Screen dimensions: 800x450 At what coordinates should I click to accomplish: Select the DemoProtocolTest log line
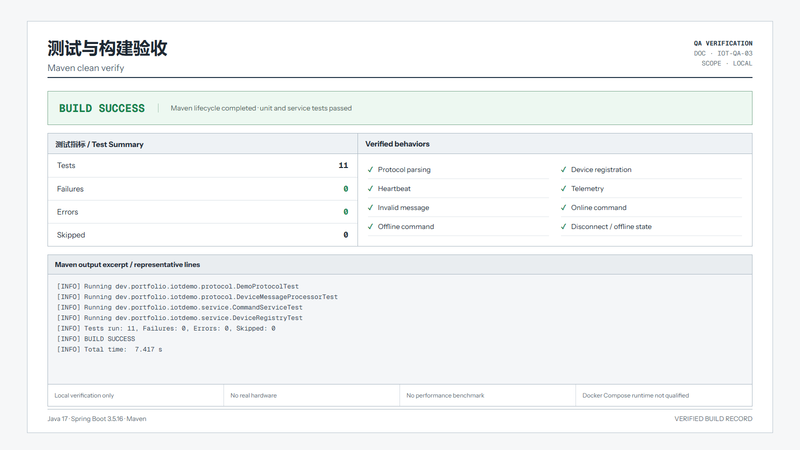pos(178,287)
